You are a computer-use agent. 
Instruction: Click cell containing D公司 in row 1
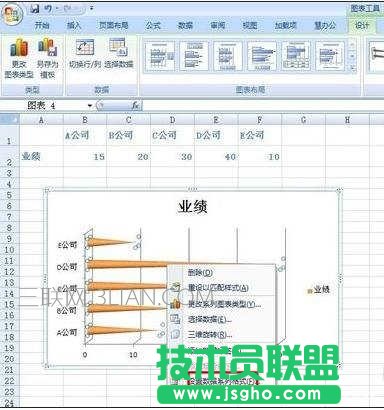coord(216,135)
